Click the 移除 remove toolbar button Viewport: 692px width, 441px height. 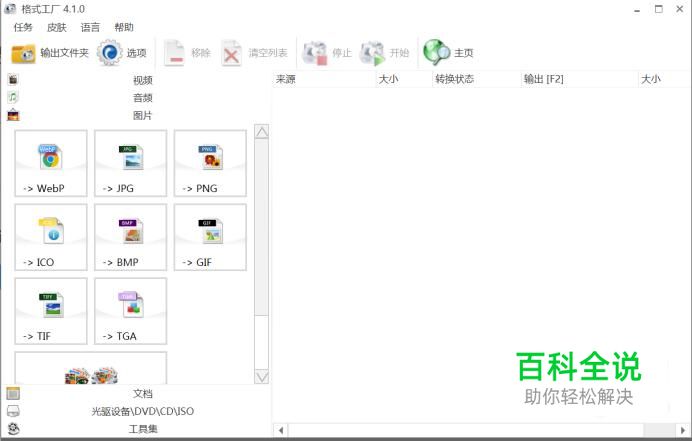pos(187,53)
